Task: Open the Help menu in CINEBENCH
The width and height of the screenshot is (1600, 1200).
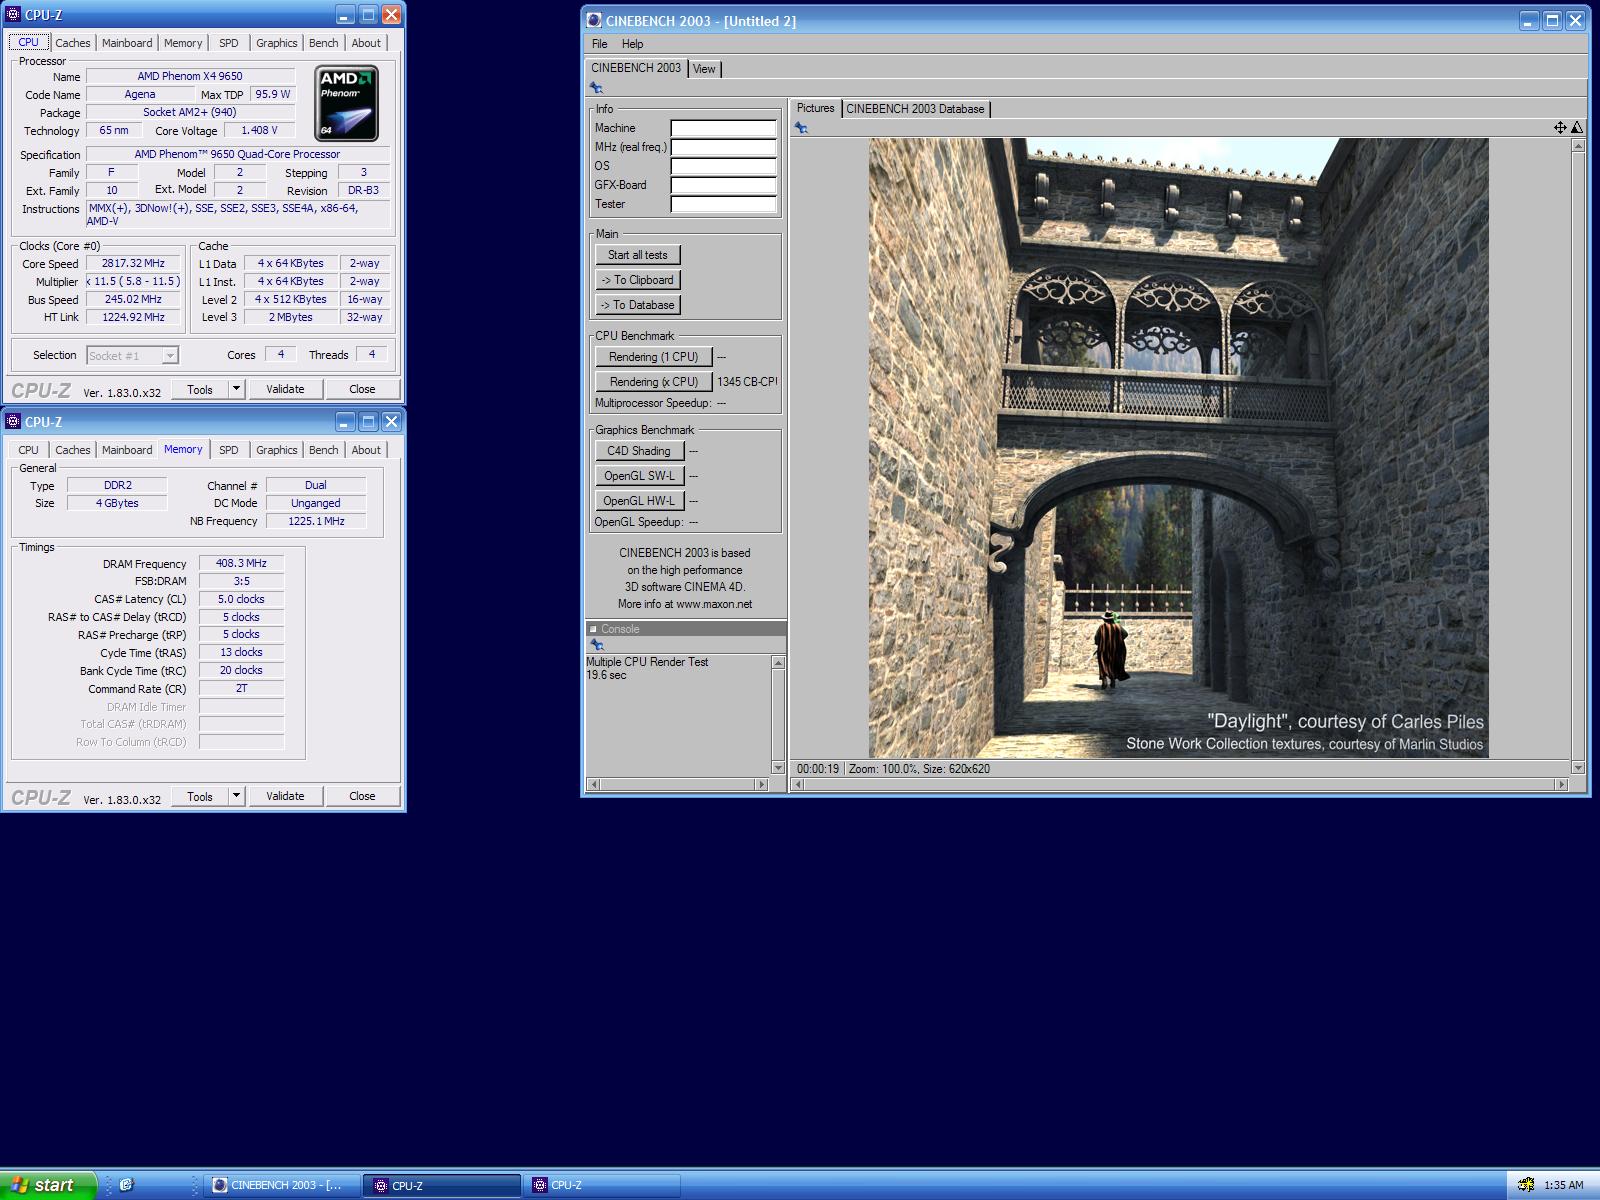Action: (x=632, y=44)
